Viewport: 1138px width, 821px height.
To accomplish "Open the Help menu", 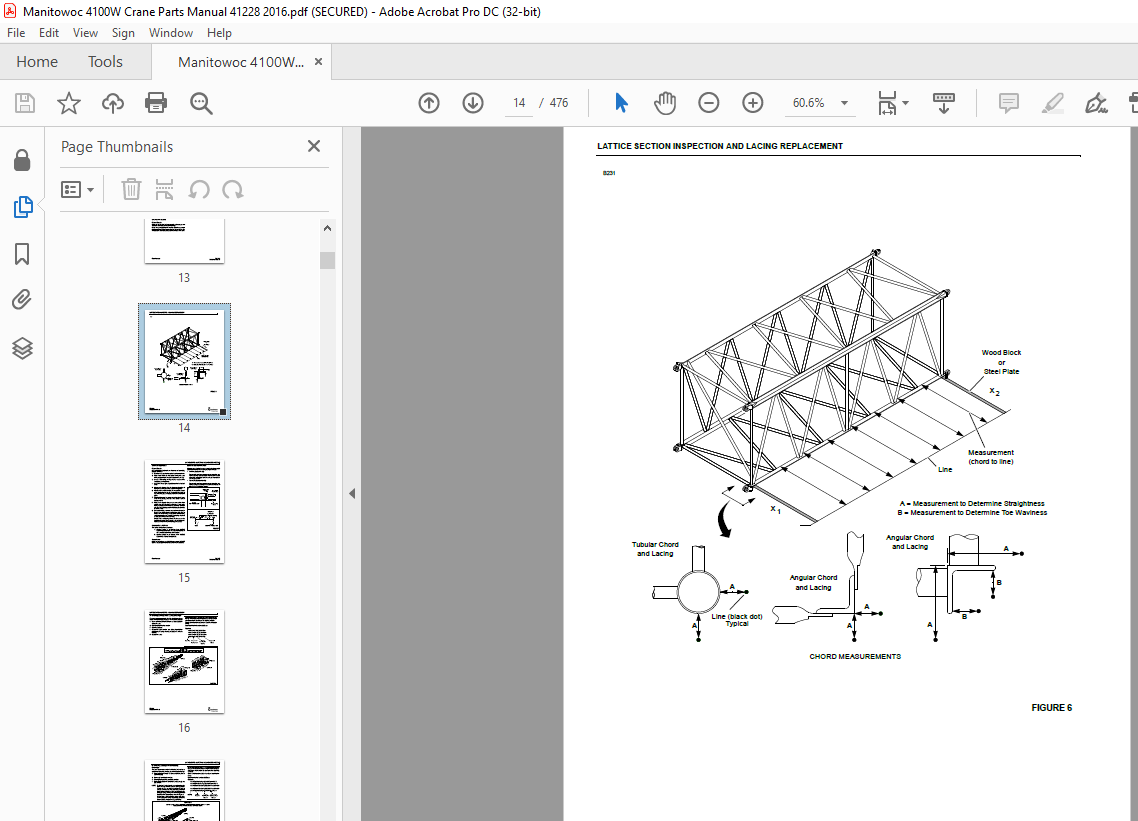I will [x=219, y=33].
